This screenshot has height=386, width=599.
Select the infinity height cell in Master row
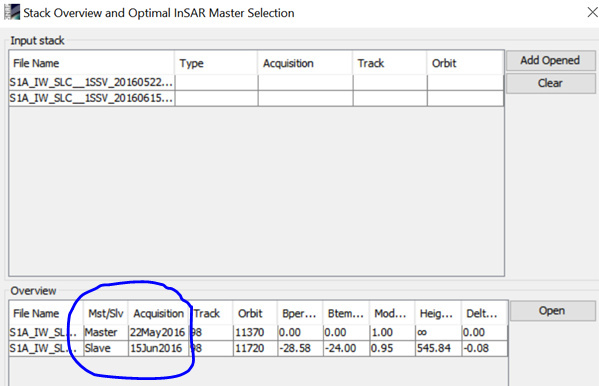pos(439,332)
